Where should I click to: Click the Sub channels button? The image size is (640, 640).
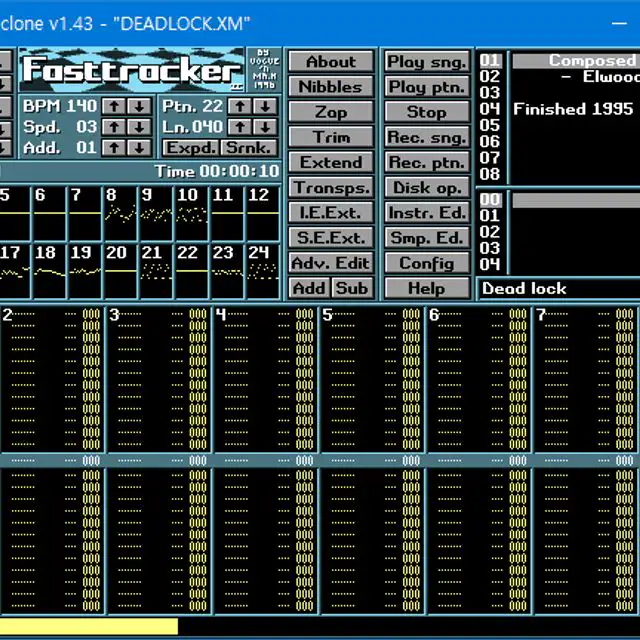tap(352, 288)
